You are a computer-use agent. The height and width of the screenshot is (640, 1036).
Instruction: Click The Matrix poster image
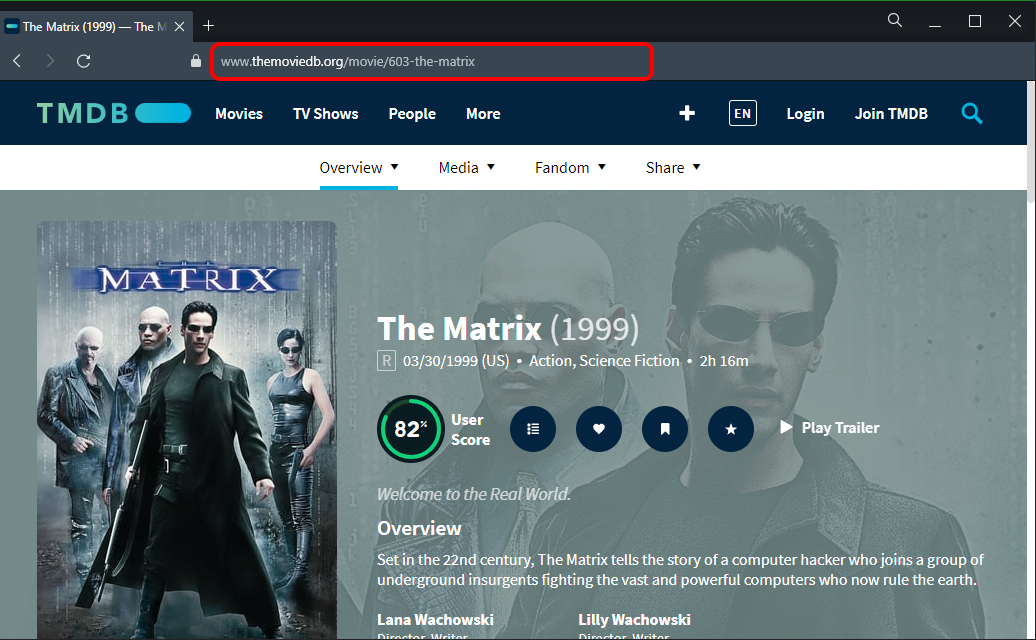187,430
